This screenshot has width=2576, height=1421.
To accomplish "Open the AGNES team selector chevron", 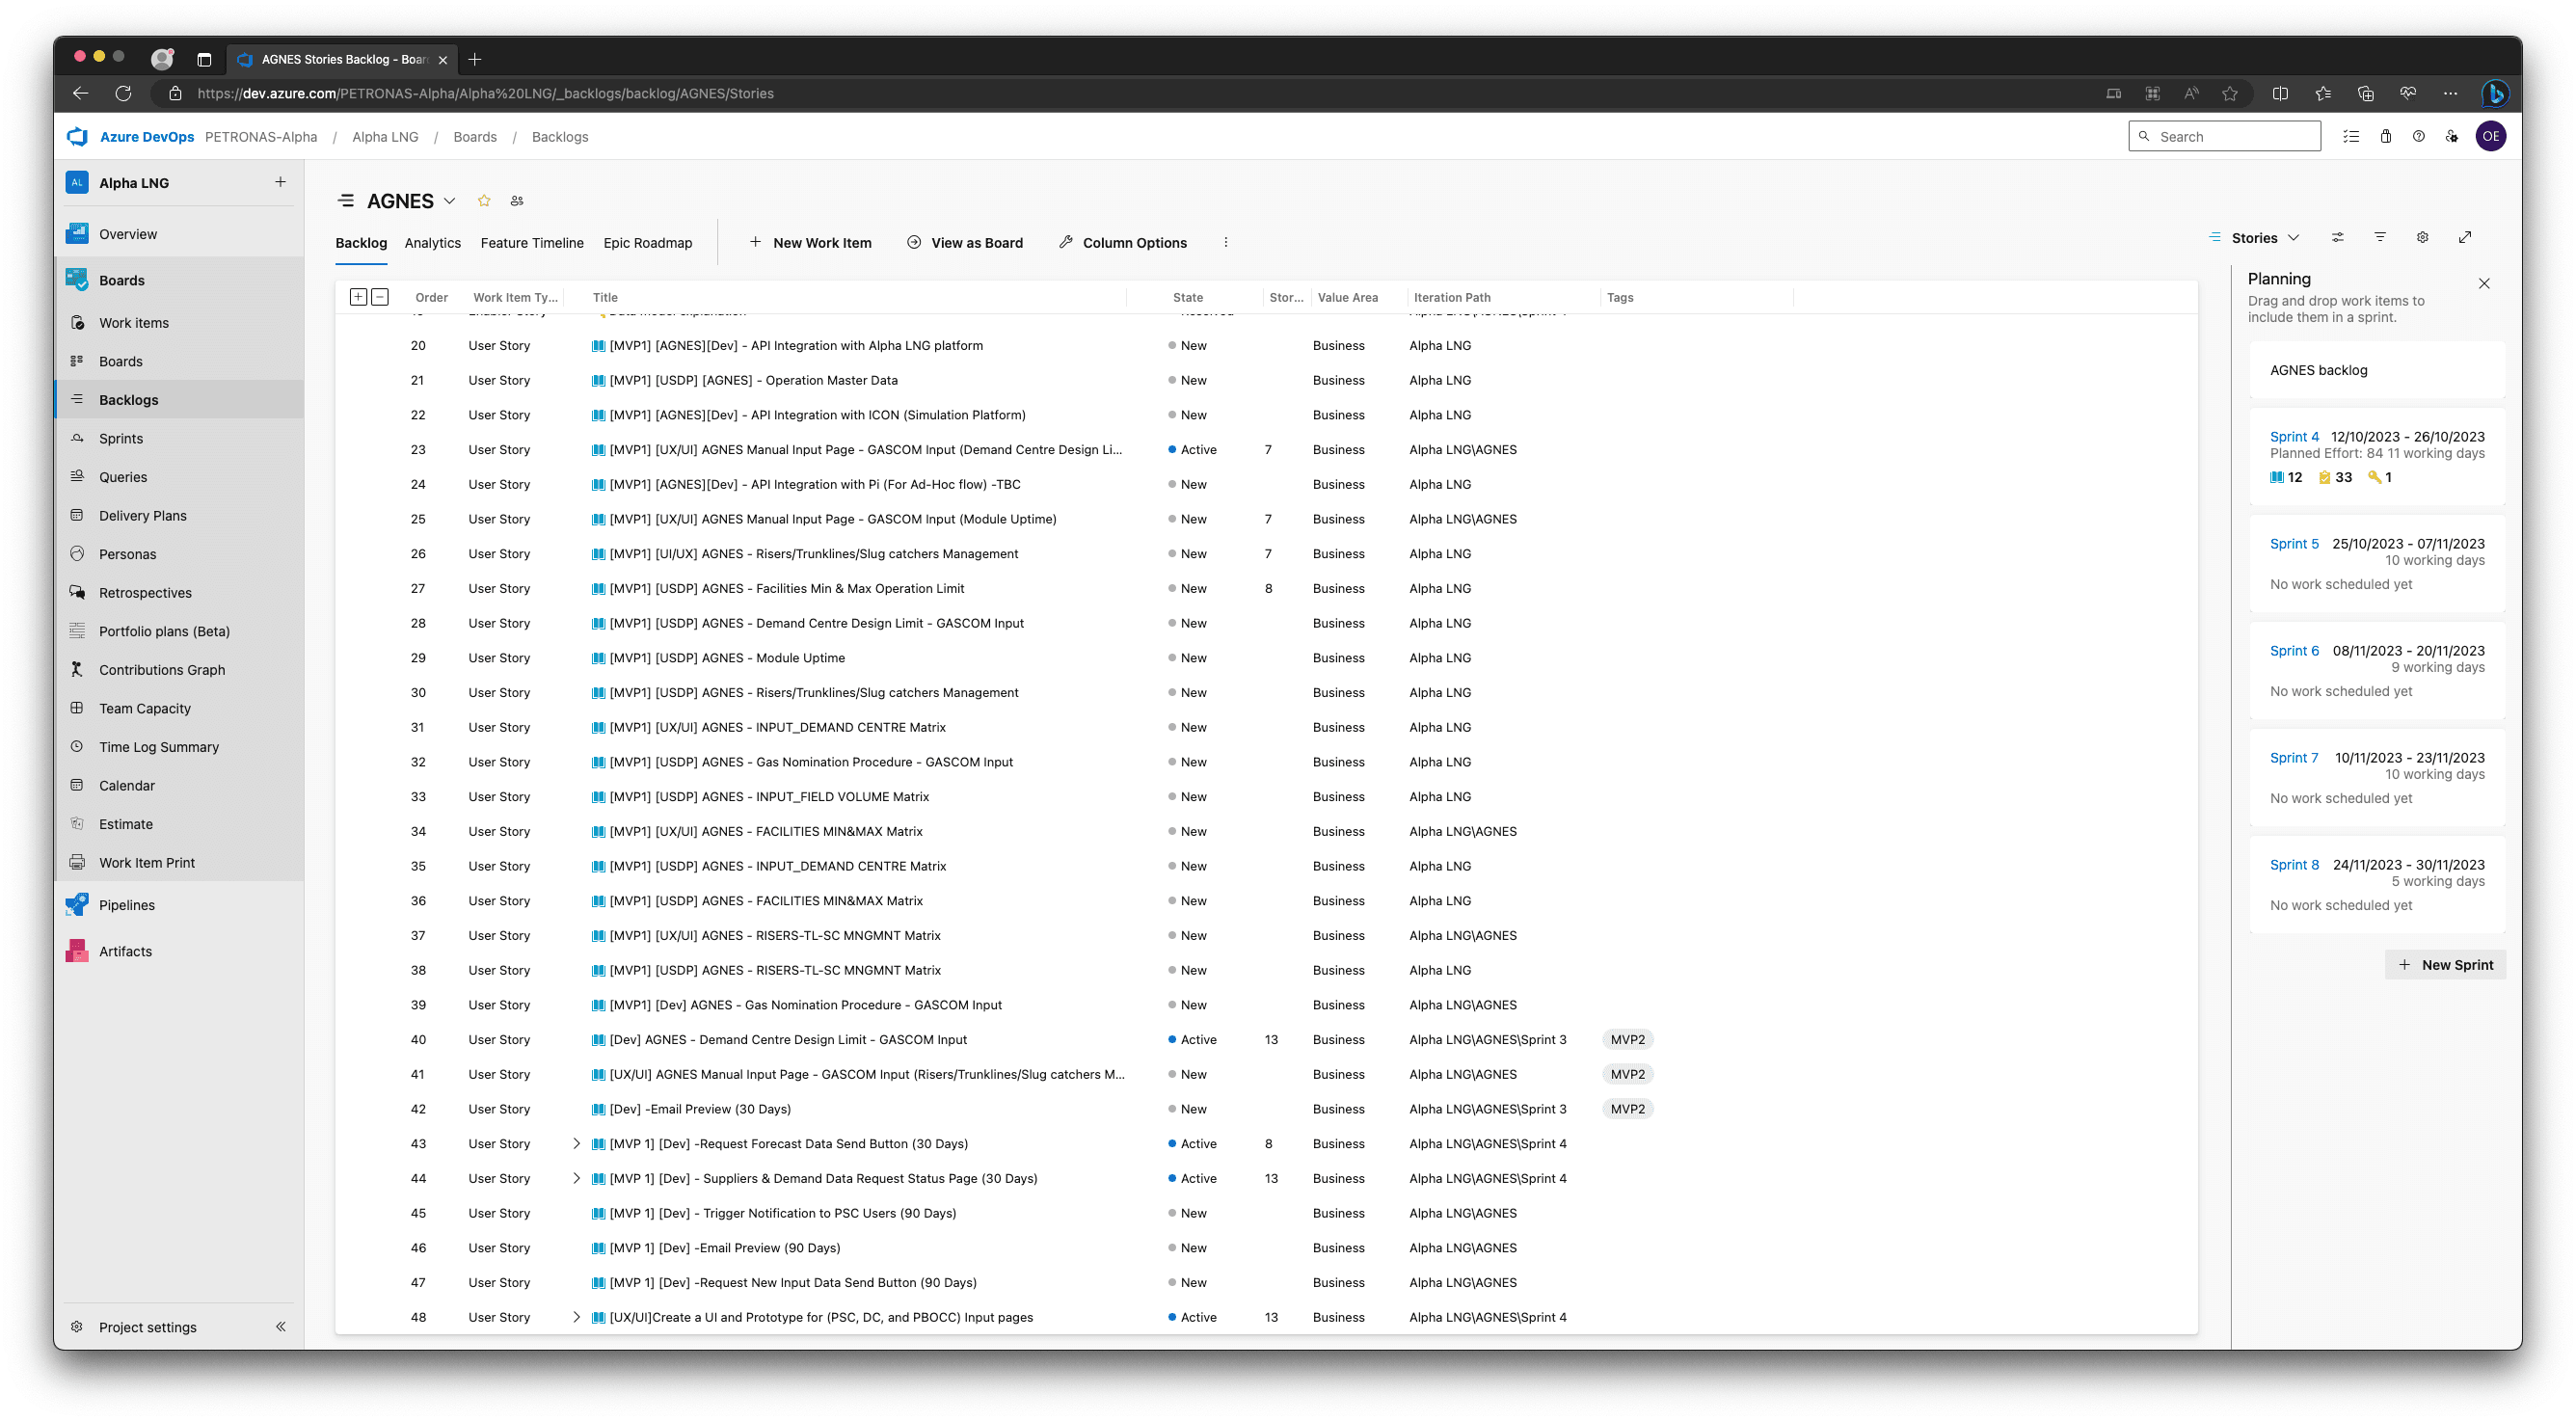I will pos(450,201).
